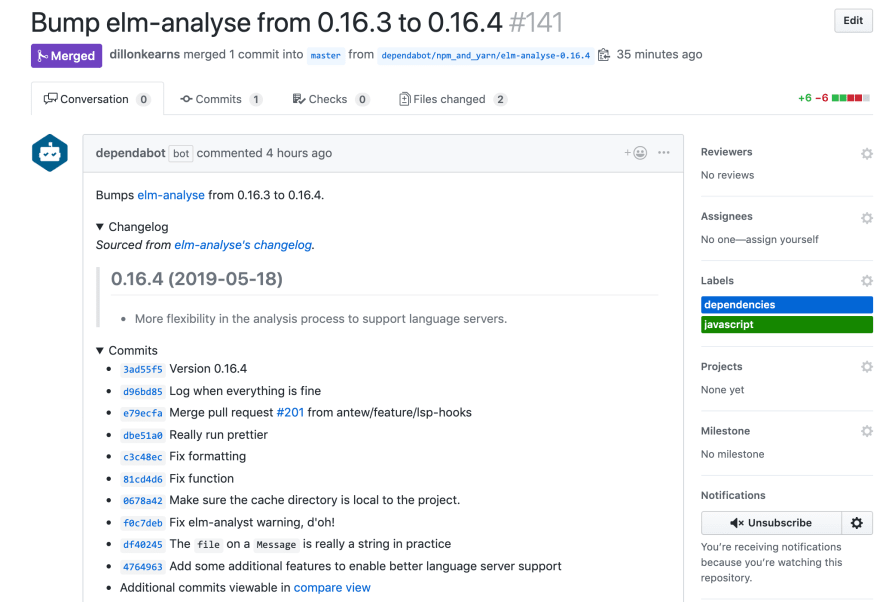880x602 pixels.
Task: Click the diffstat +6 −6 bar
Action: point(833,98)
